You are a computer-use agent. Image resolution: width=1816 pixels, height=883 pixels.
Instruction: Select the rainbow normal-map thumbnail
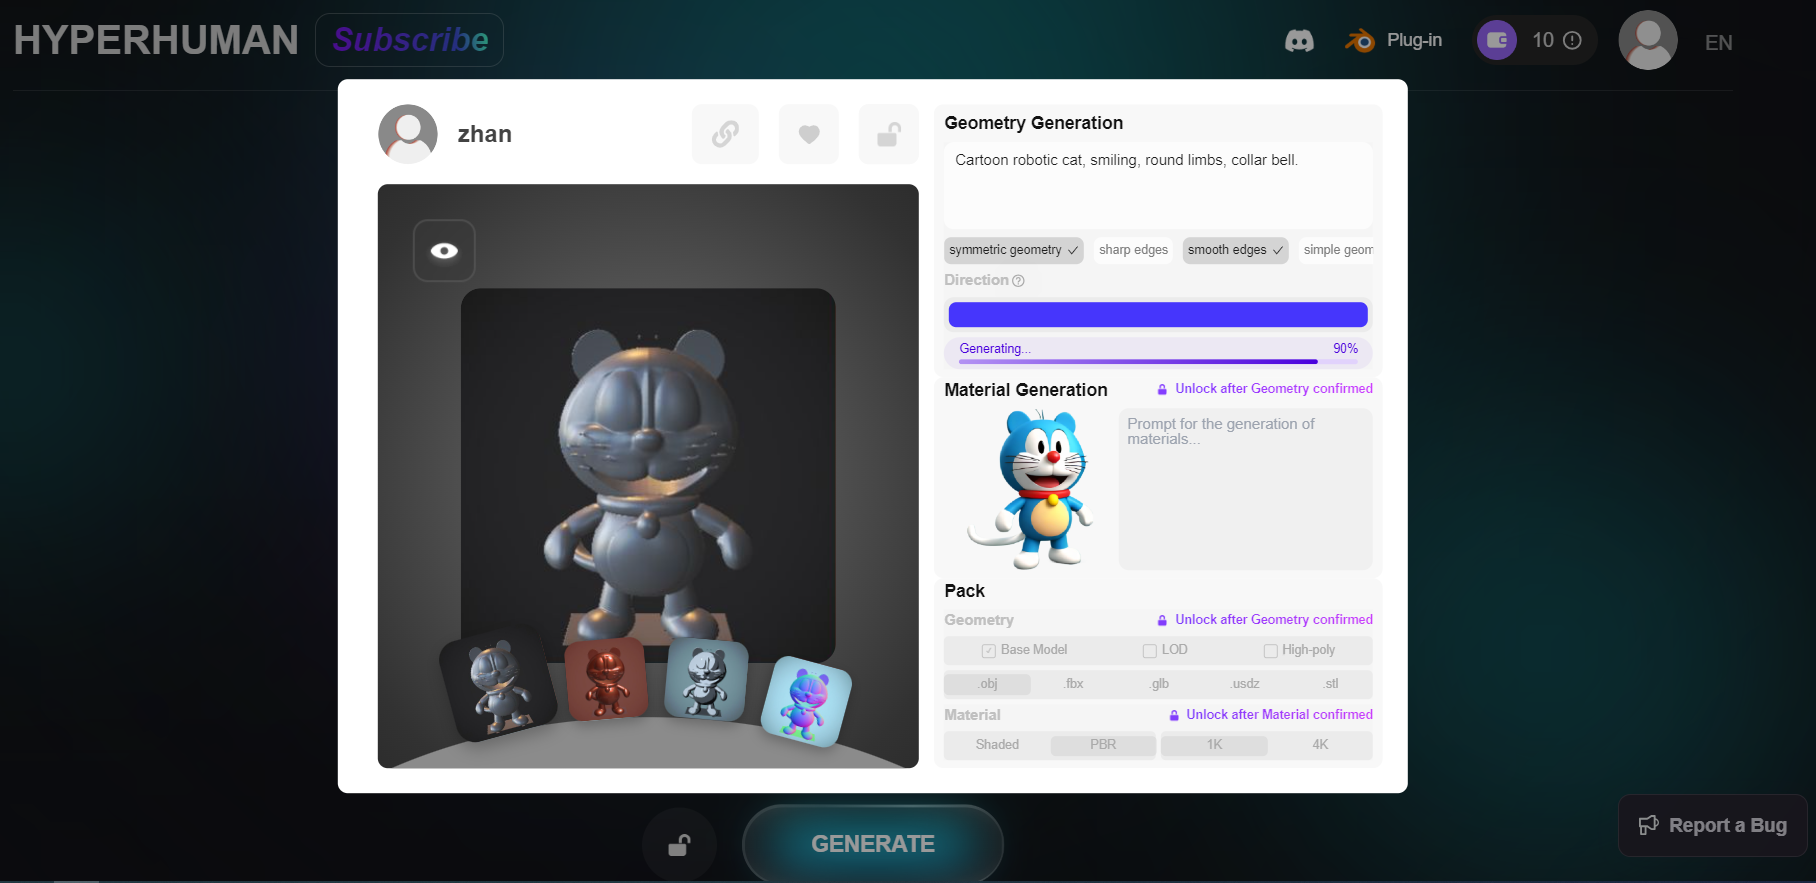click(x=806, y=701)
